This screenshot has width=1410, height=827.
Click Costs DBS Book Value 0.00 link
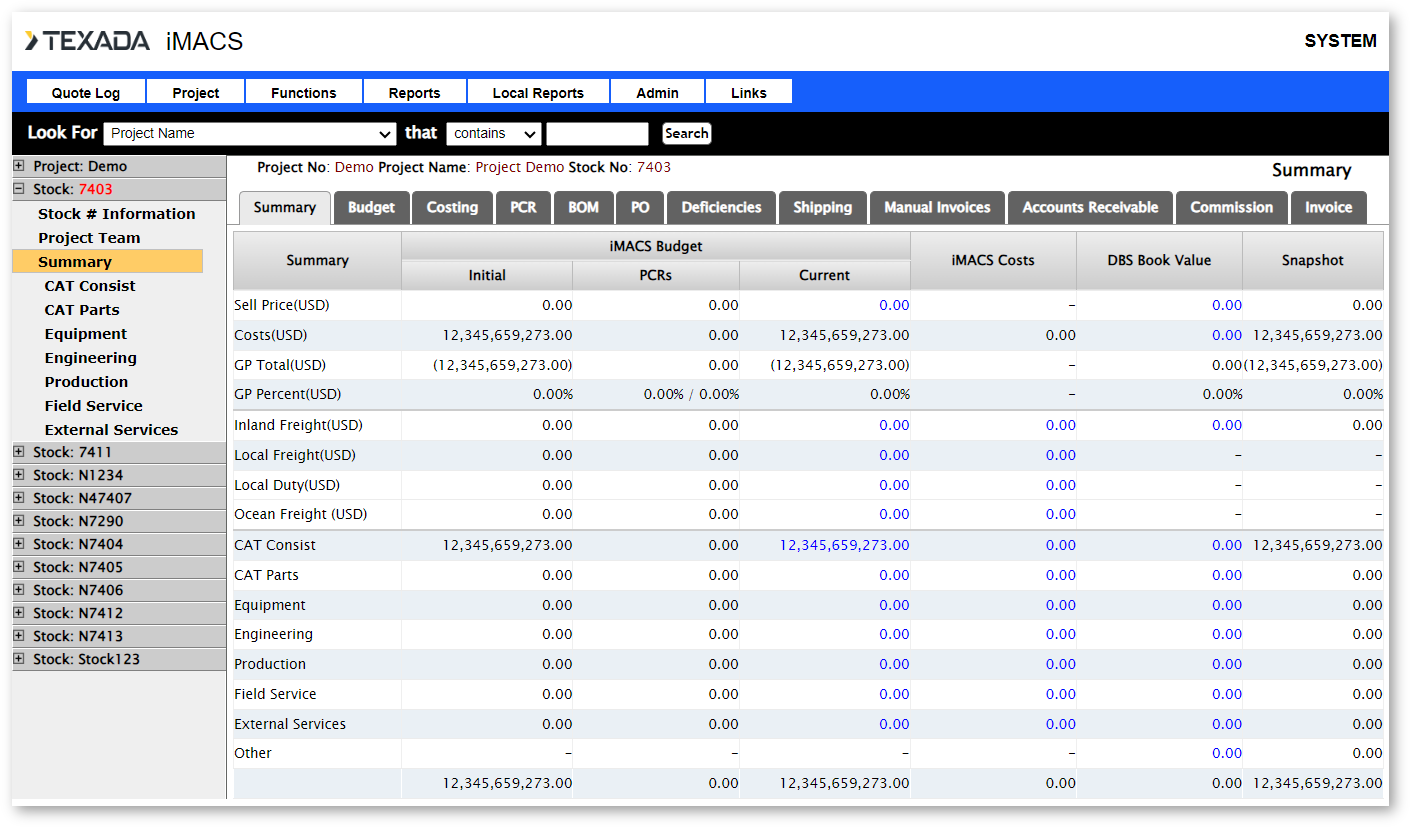[x=1227, y=335]
